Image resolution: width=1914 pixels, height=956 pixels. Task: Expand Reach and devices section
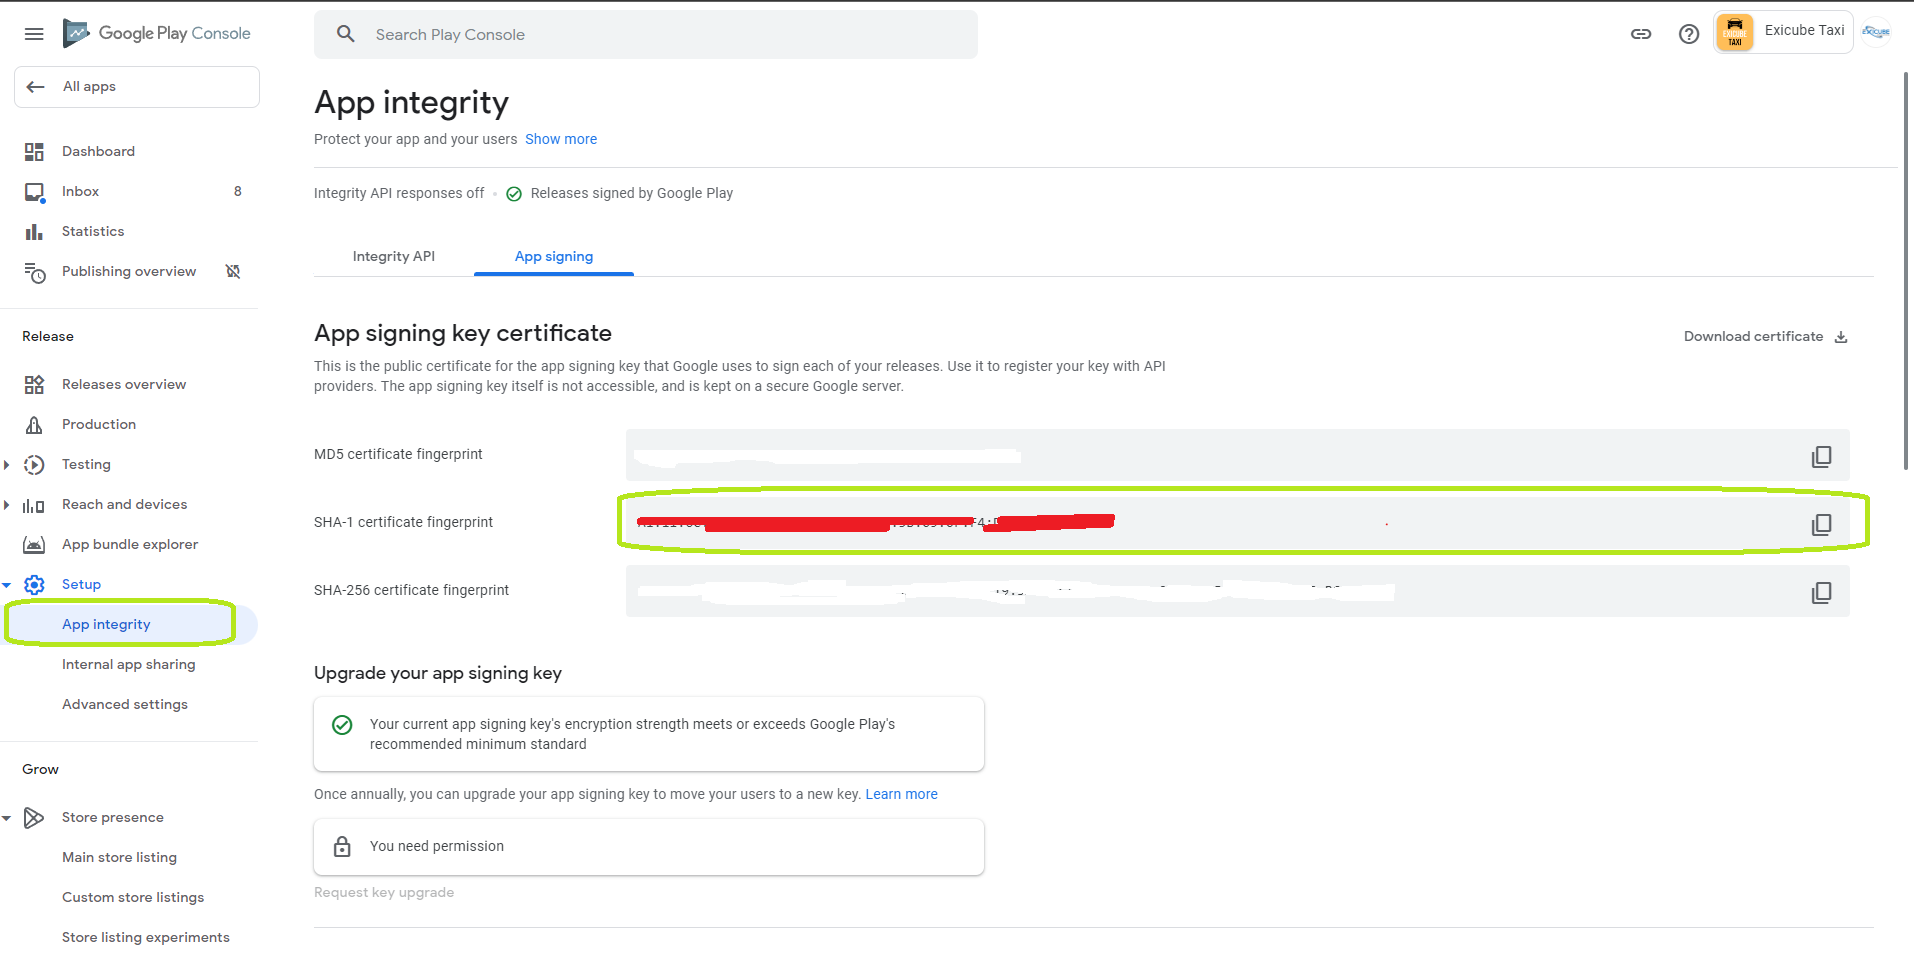(x=7, y=505)
